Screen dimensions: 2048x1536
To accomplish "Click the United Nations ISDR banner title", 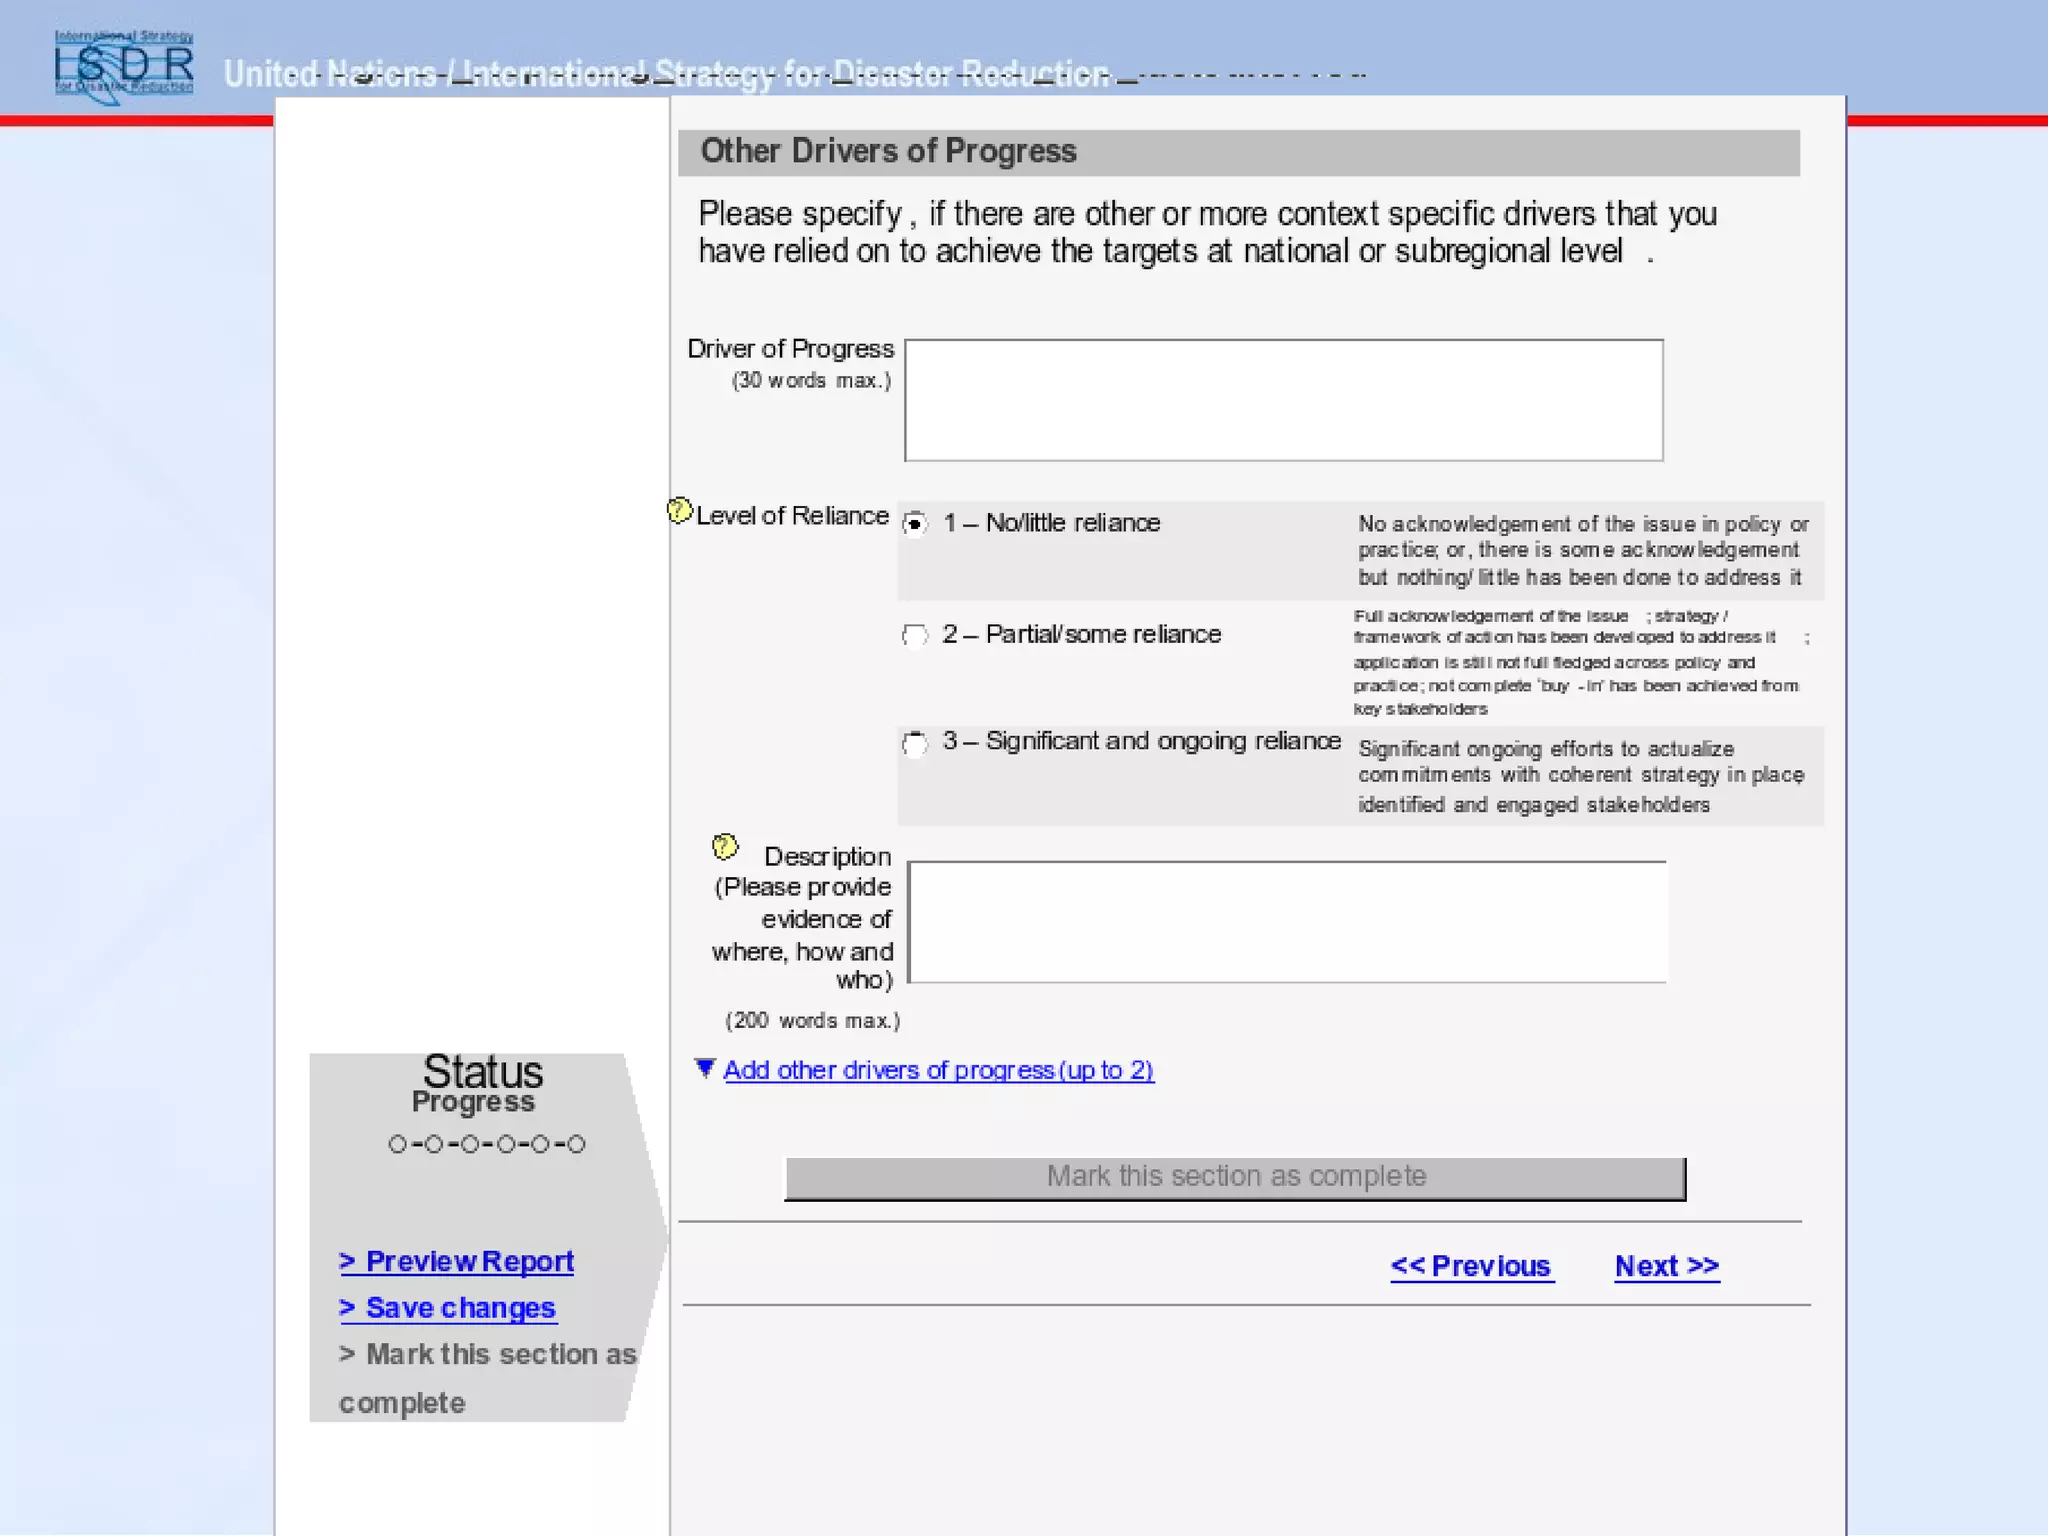I will click(666, 74).
